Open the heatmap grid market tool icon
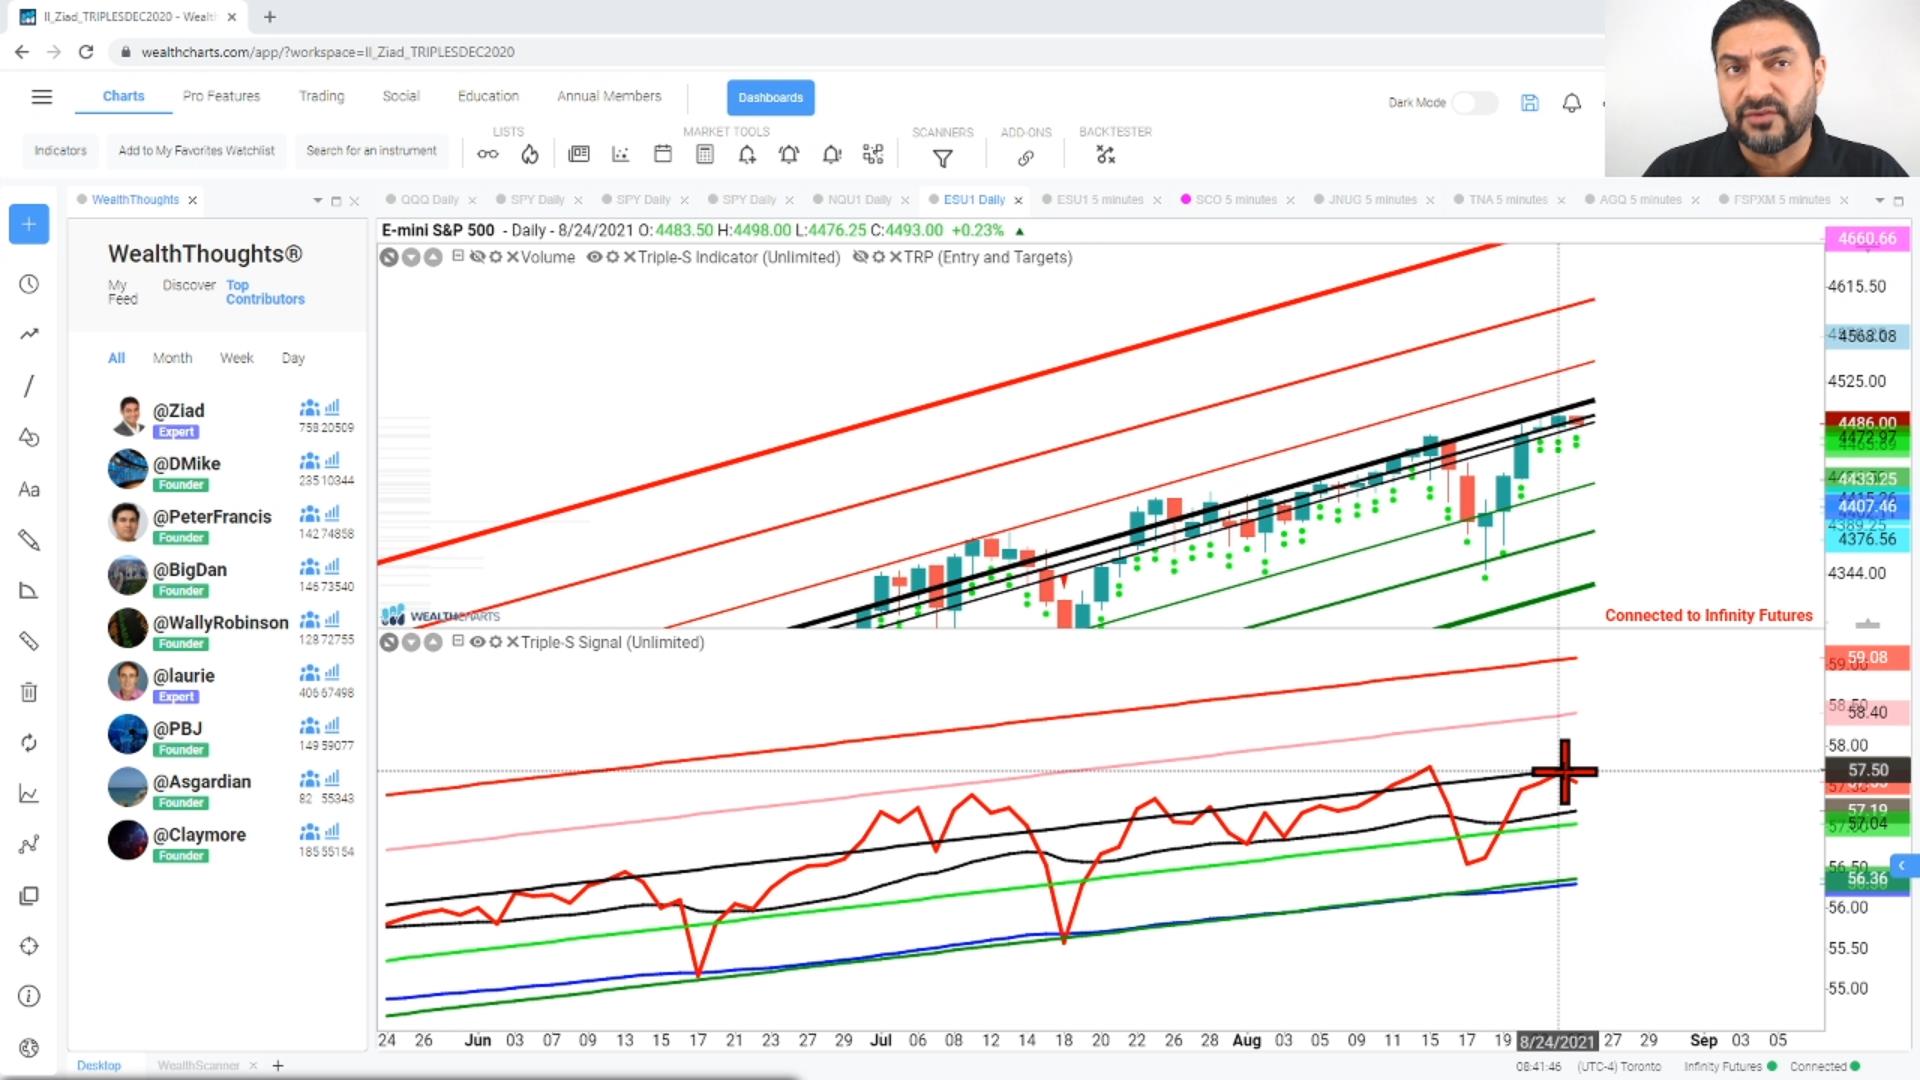This screenshot has height=1080, width=1920. click(873, 154)
